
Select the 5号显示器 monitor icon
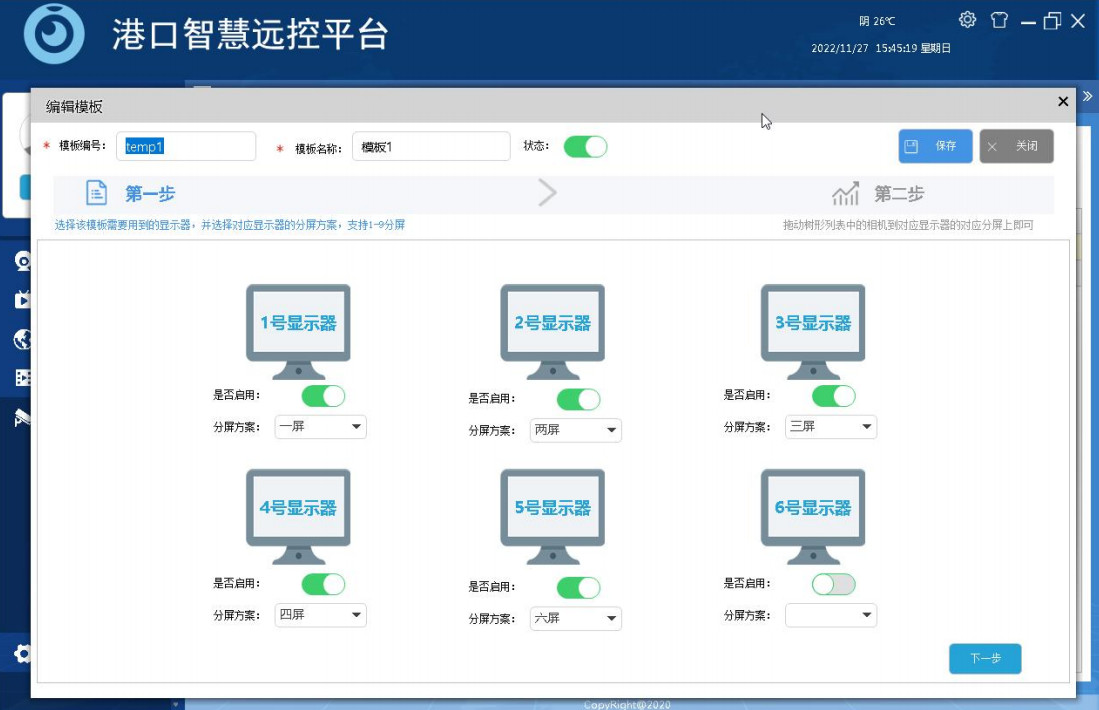(552, 515)
